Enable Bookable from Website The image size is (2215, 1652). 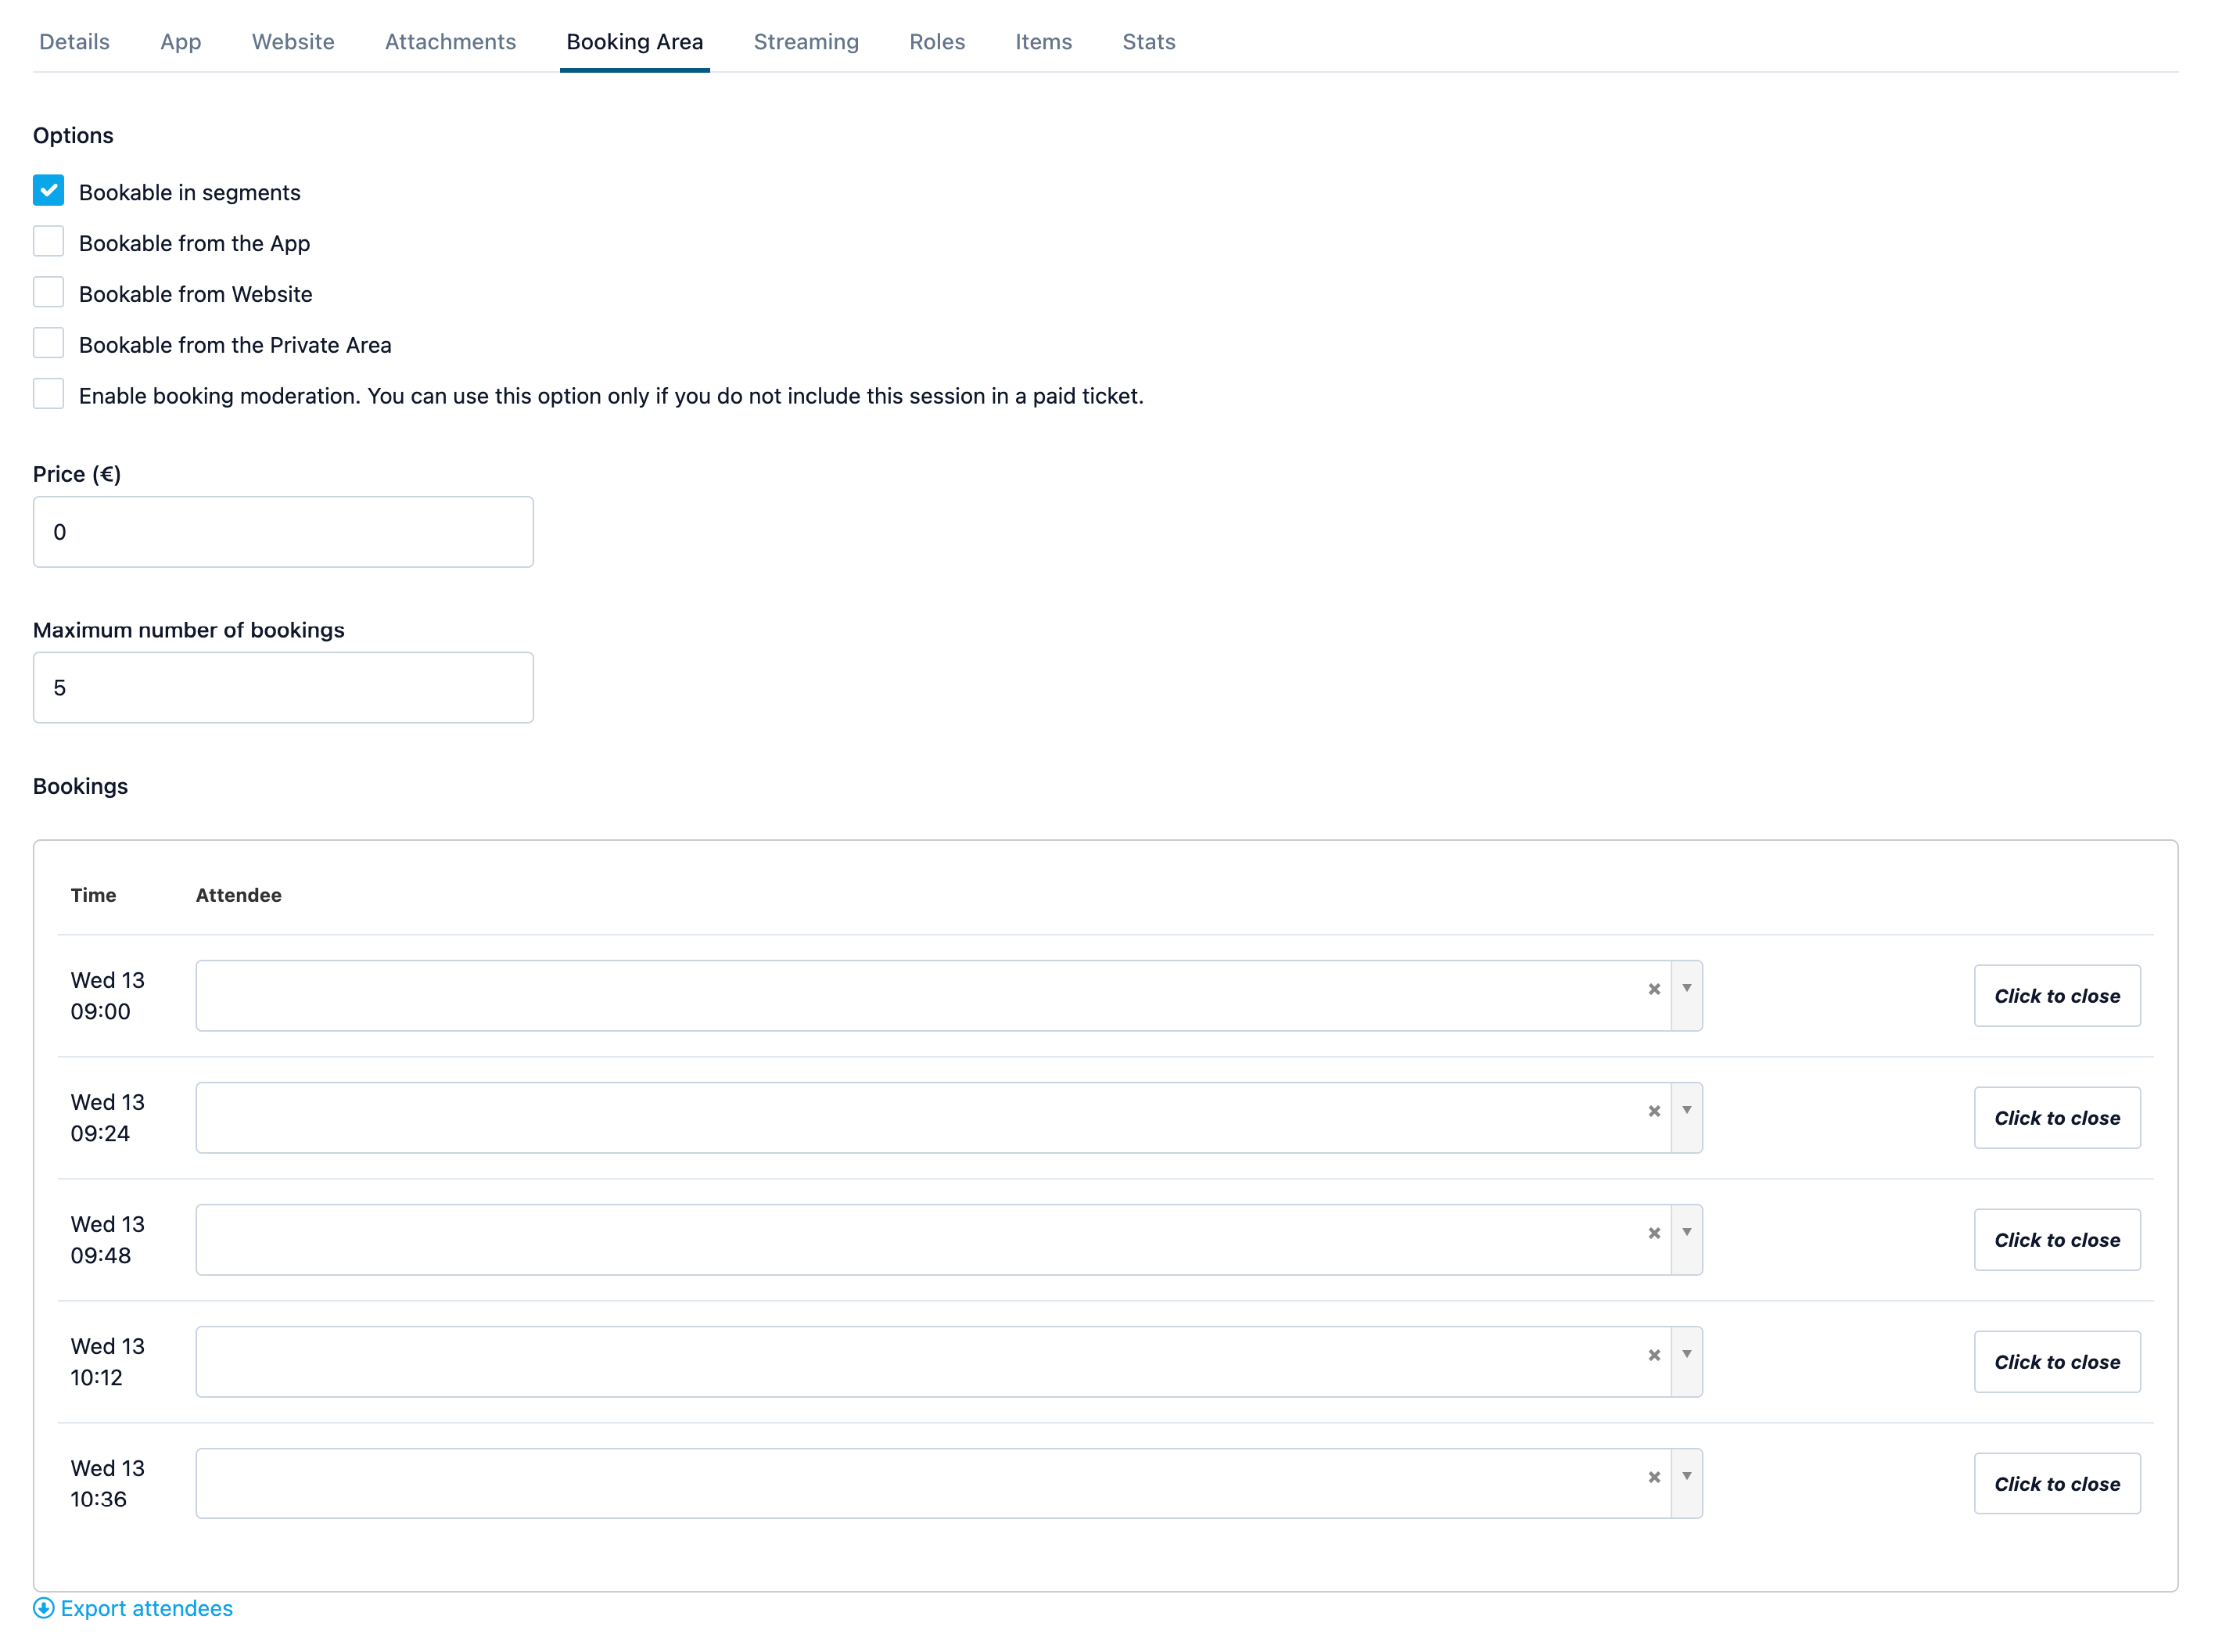[48, 292]
